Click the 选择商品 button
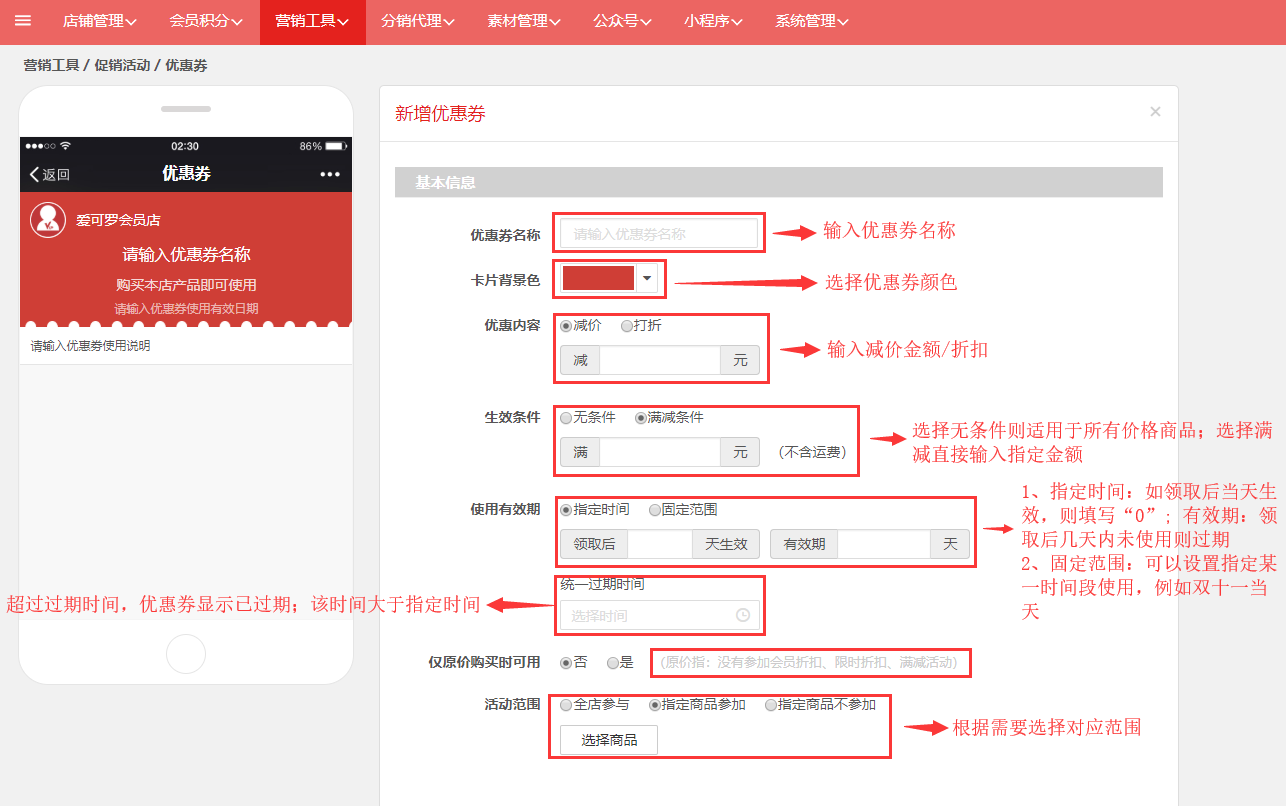1286x806 pixels. (609, 740)
